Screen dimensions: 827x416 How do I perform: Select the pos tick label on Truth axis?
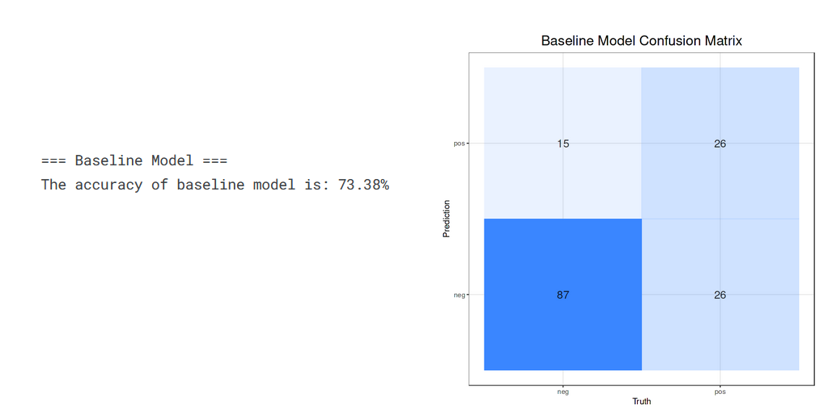(720, 391)
